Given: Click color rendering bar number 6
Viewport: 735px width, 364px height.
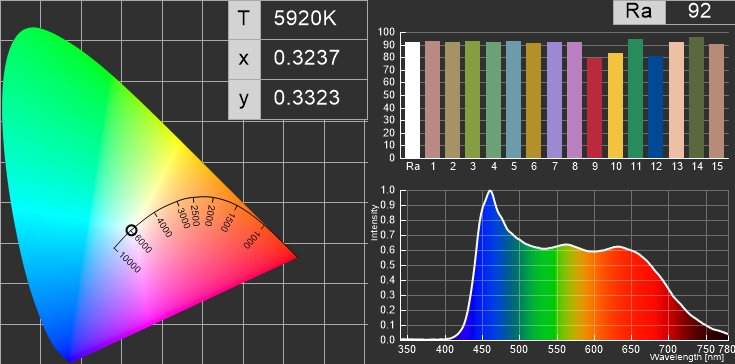Looking at the screenshot, I should click(534, 101).
